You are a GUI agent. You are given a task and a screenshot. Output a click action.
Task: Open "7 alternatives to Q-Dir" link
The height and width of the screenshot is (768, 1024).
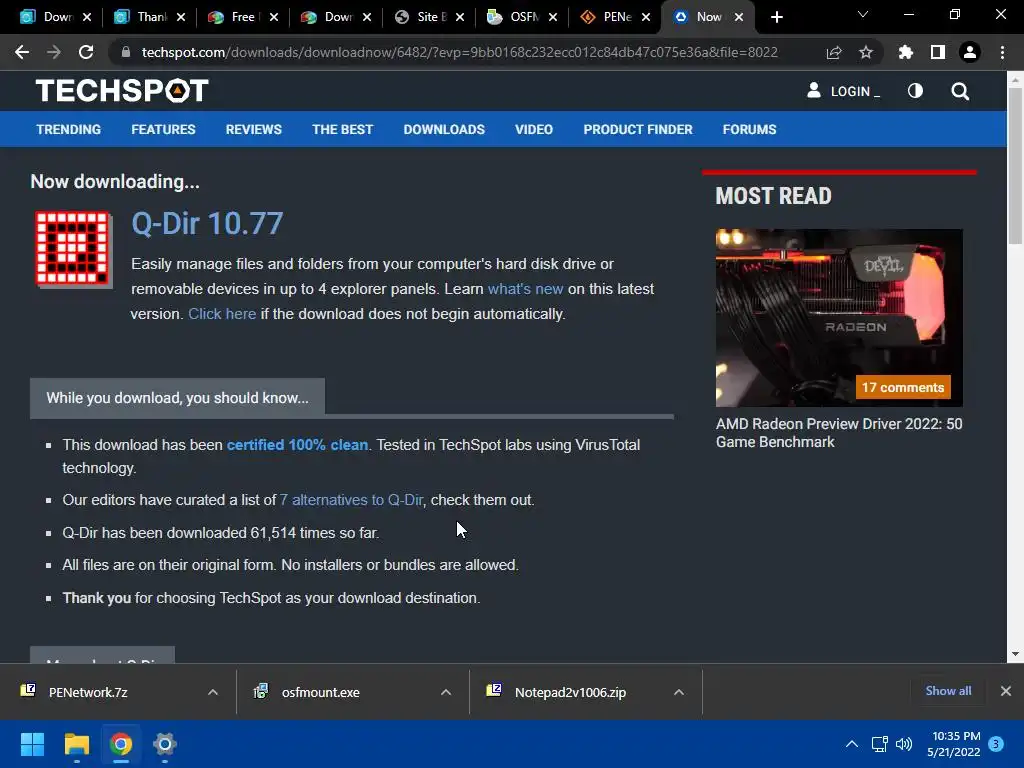click(x=351, y=500)
